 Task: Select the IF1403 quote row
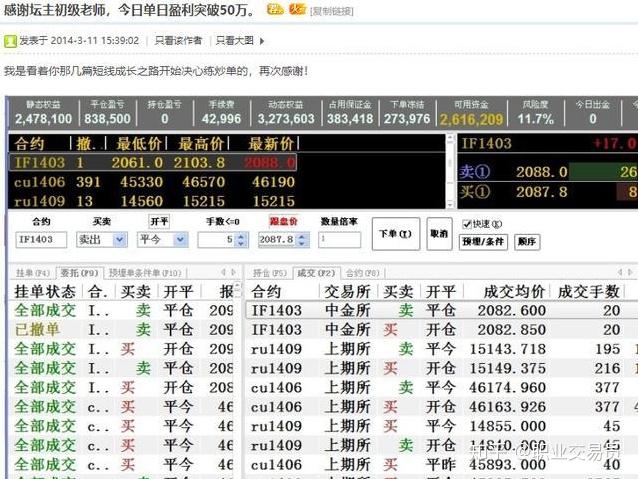153,163
